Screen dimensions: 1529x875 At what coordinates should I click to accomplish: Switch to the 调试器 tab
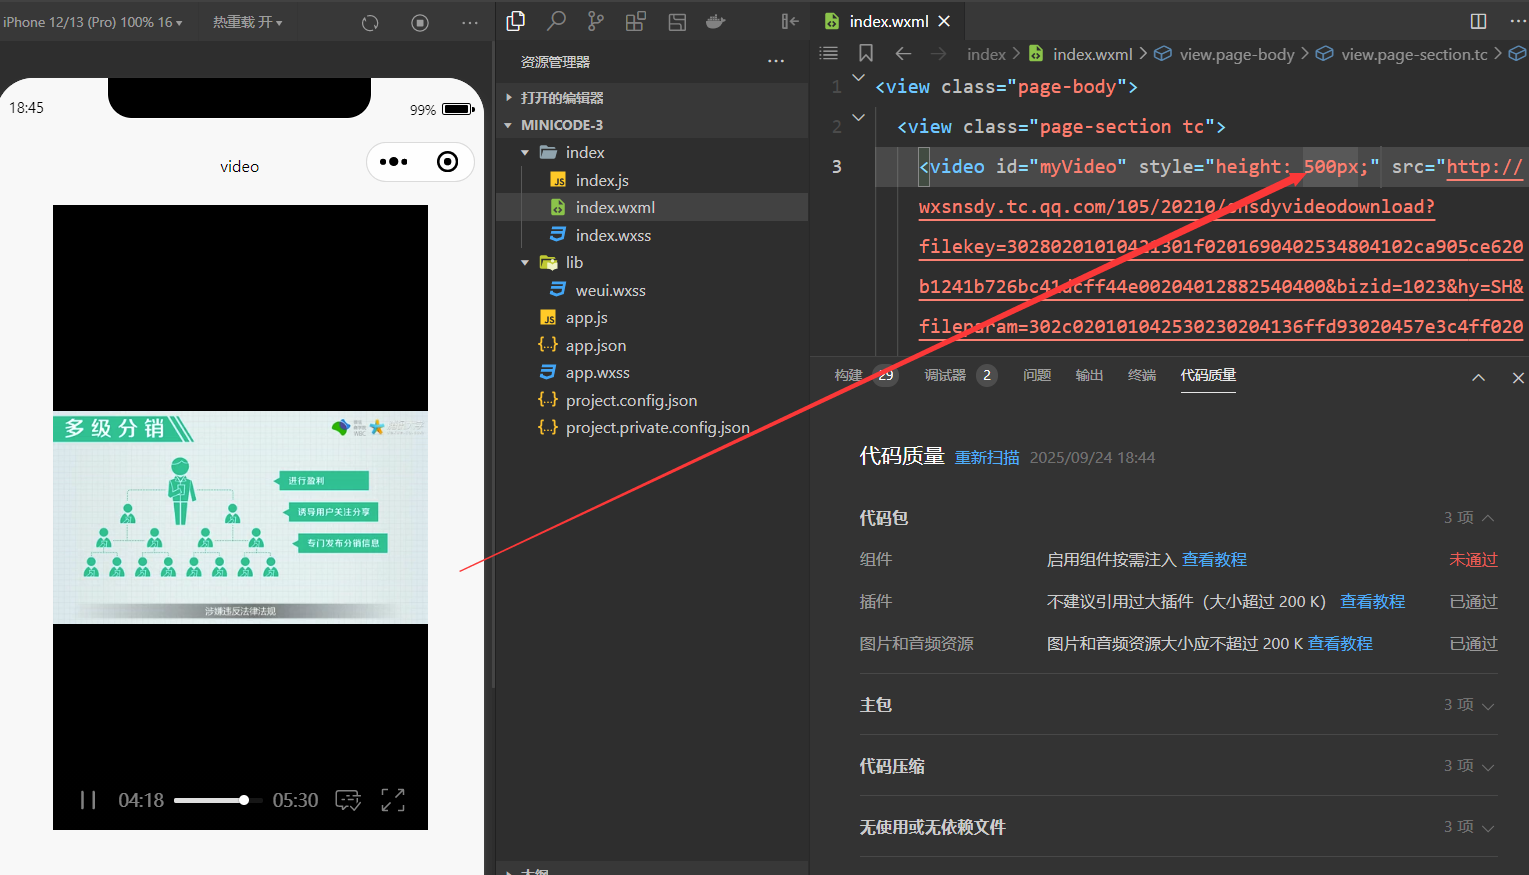point(945,375)
